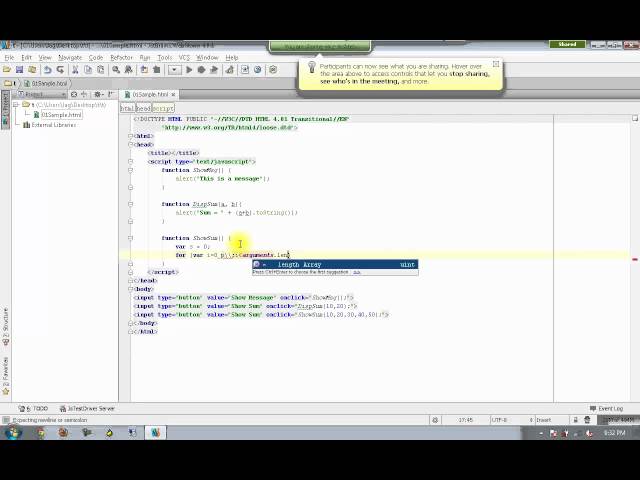640x480 pixels.
Task: Show hidden tray icons arrow in taskbar
Action: 541,433
